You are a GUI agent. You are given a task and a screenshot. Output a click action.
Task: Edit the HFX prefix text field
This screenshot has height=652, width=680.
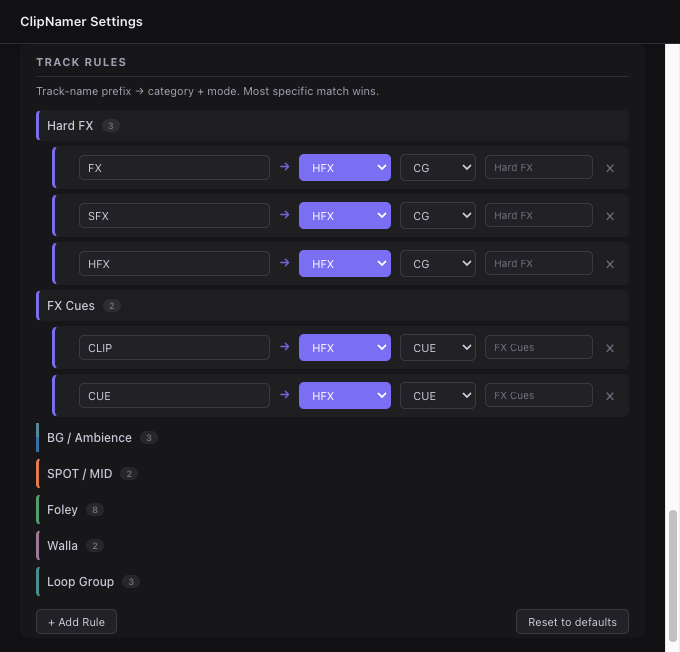(x=174, y=264)
